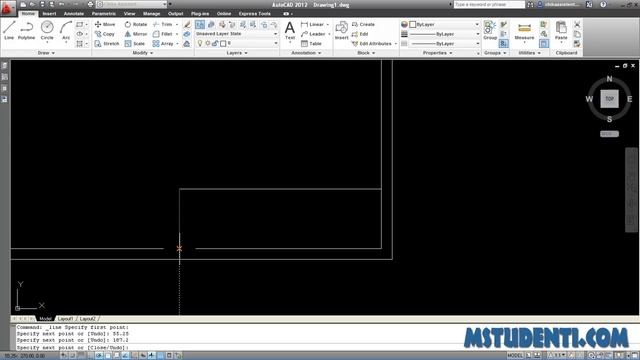Choose the Stretch command
This screenshot has width=640, height=360.
[x=107, y=43]
